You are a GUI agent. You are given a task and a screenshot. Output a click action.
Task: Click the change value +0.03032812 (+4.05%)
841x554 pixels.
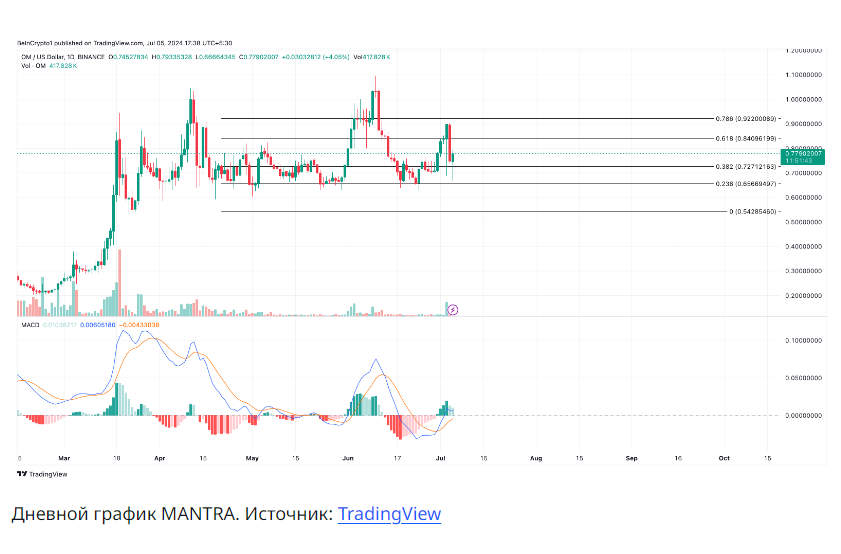point(315,57)
